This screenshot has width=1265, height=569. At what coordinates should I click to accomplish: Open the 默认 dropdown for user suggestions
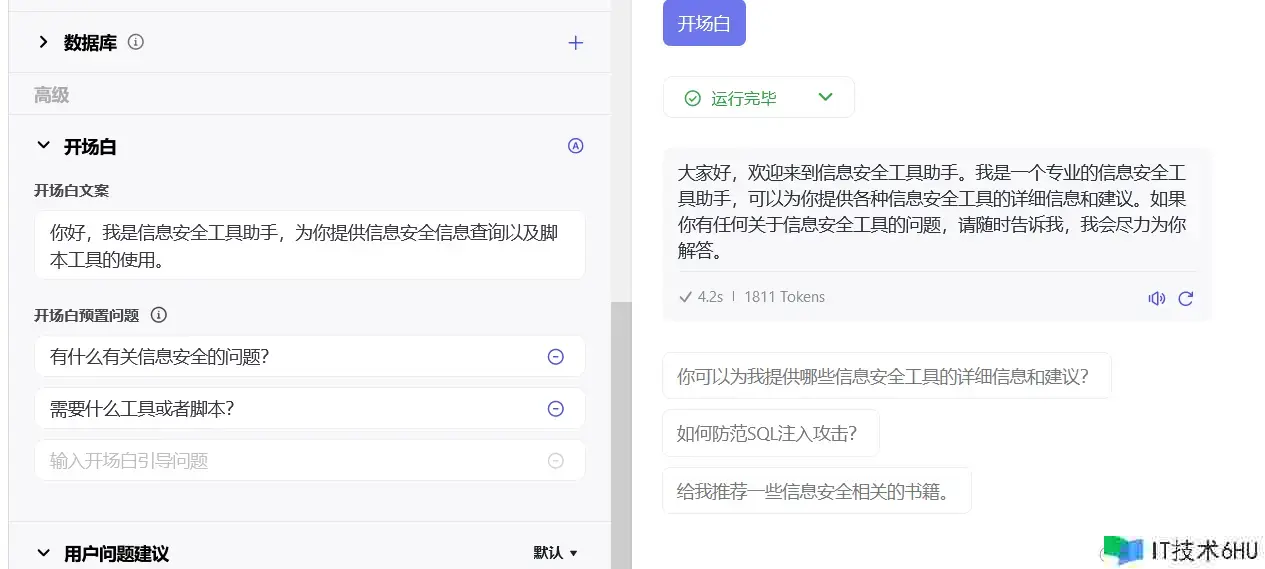556,553
